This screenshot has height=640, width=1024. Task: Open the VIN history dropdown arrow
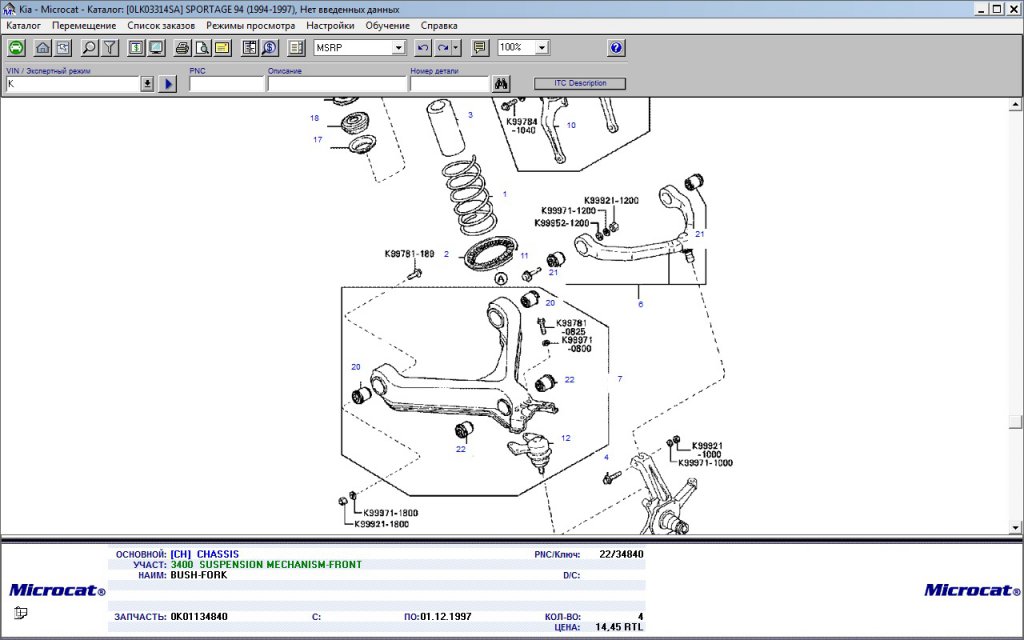tap(147, 84)
